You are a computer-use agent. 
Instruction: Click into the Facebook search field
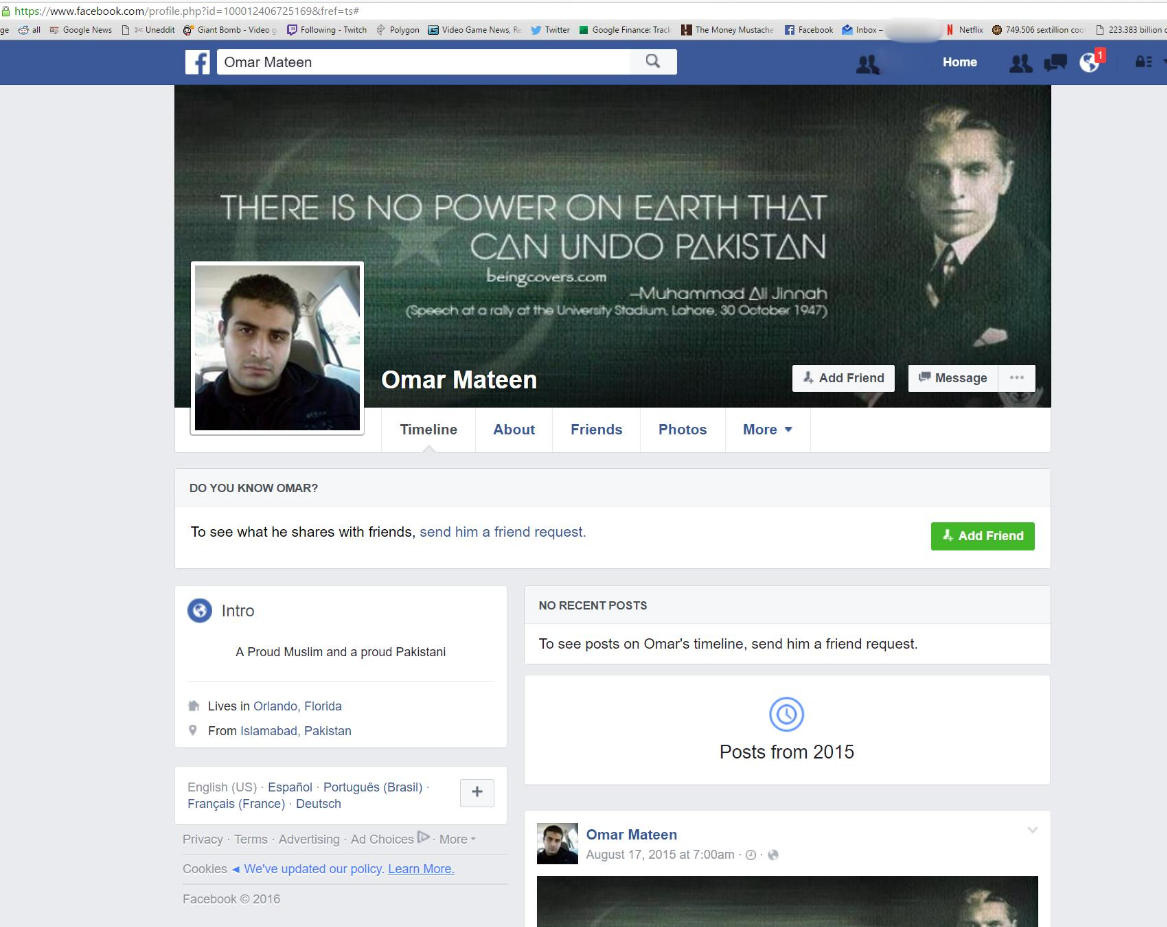click(x=423, y=62)
